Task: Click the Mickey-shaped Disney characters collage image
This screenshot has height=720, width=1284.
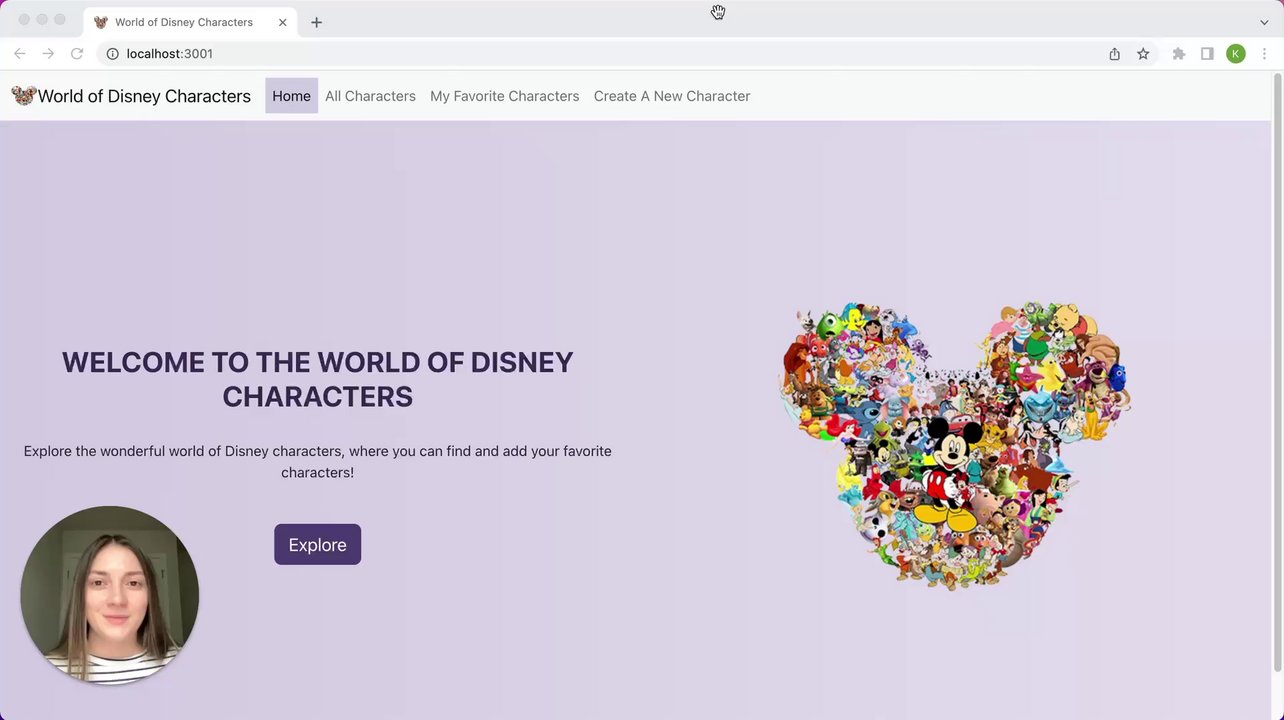Action: (x=955, y=445)
